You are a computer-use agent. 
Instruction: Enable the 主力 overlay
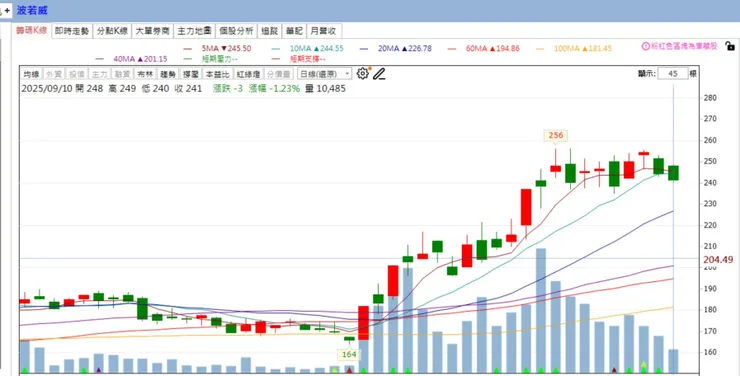point(100,74)
